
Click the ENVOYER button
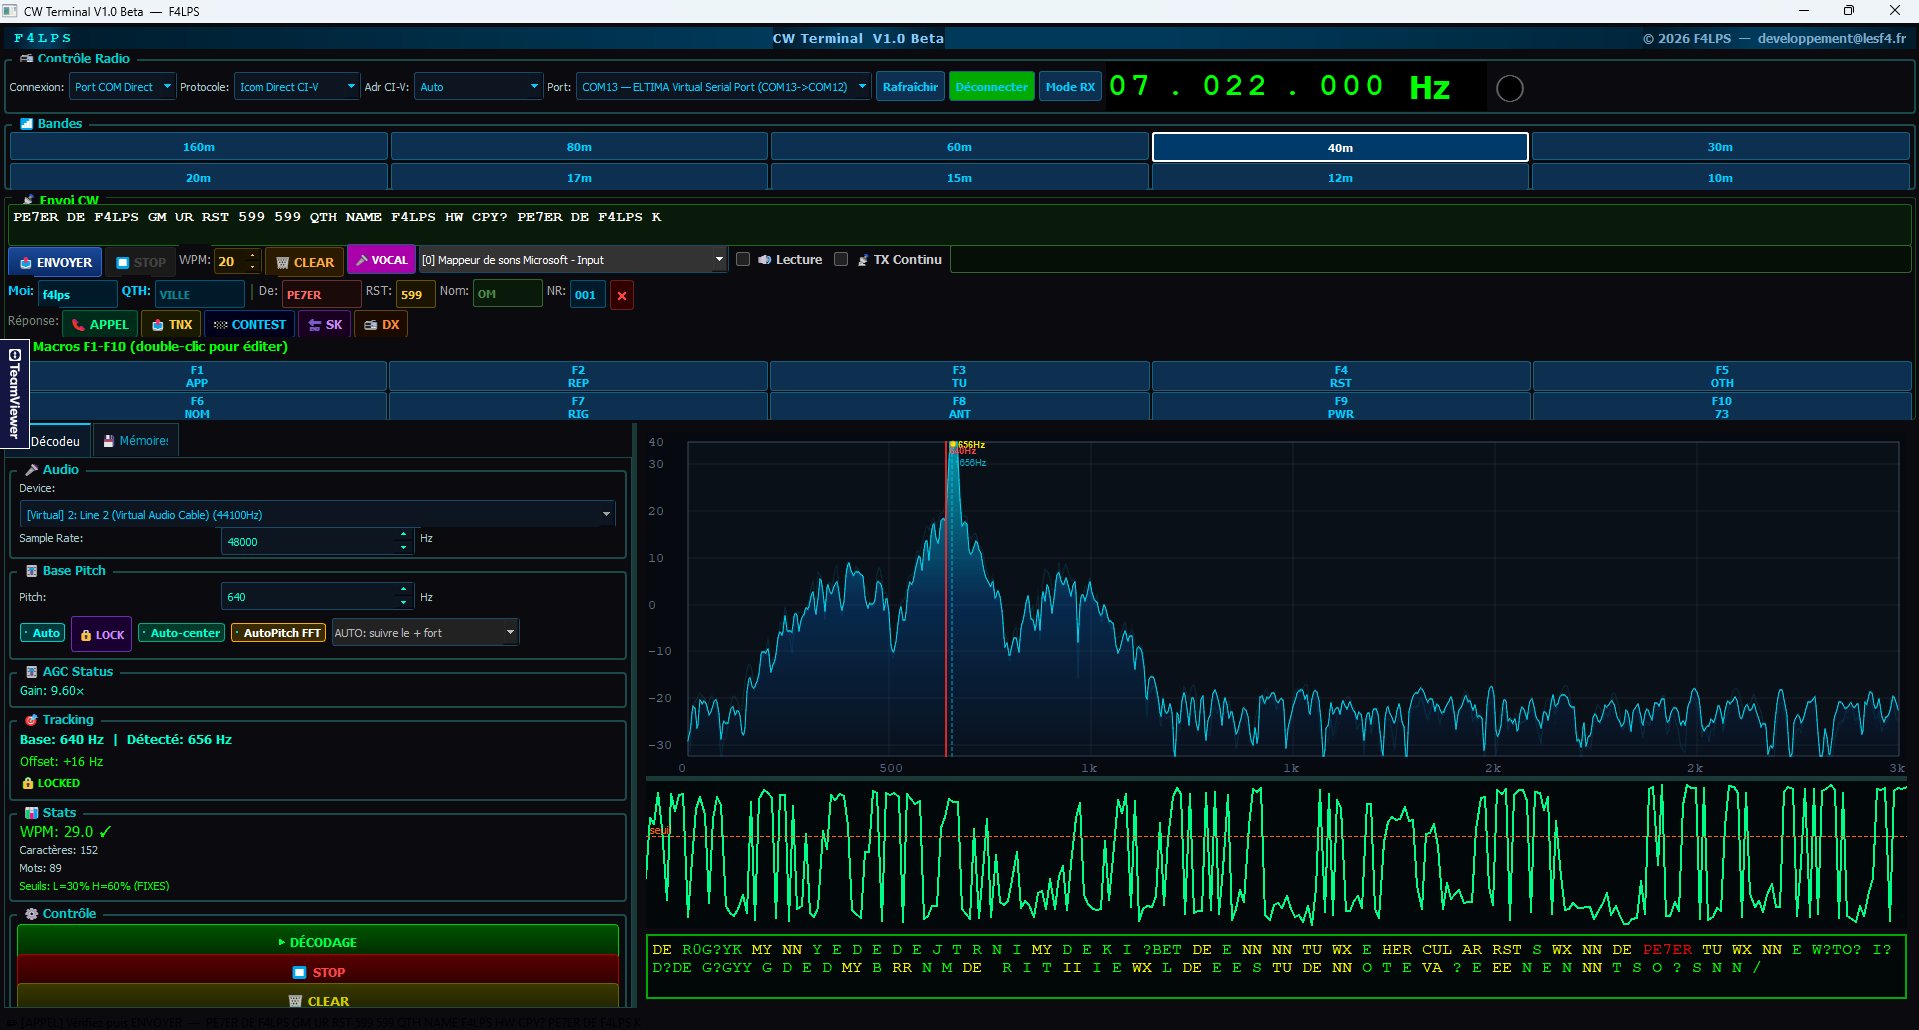[x=55, y=261]
